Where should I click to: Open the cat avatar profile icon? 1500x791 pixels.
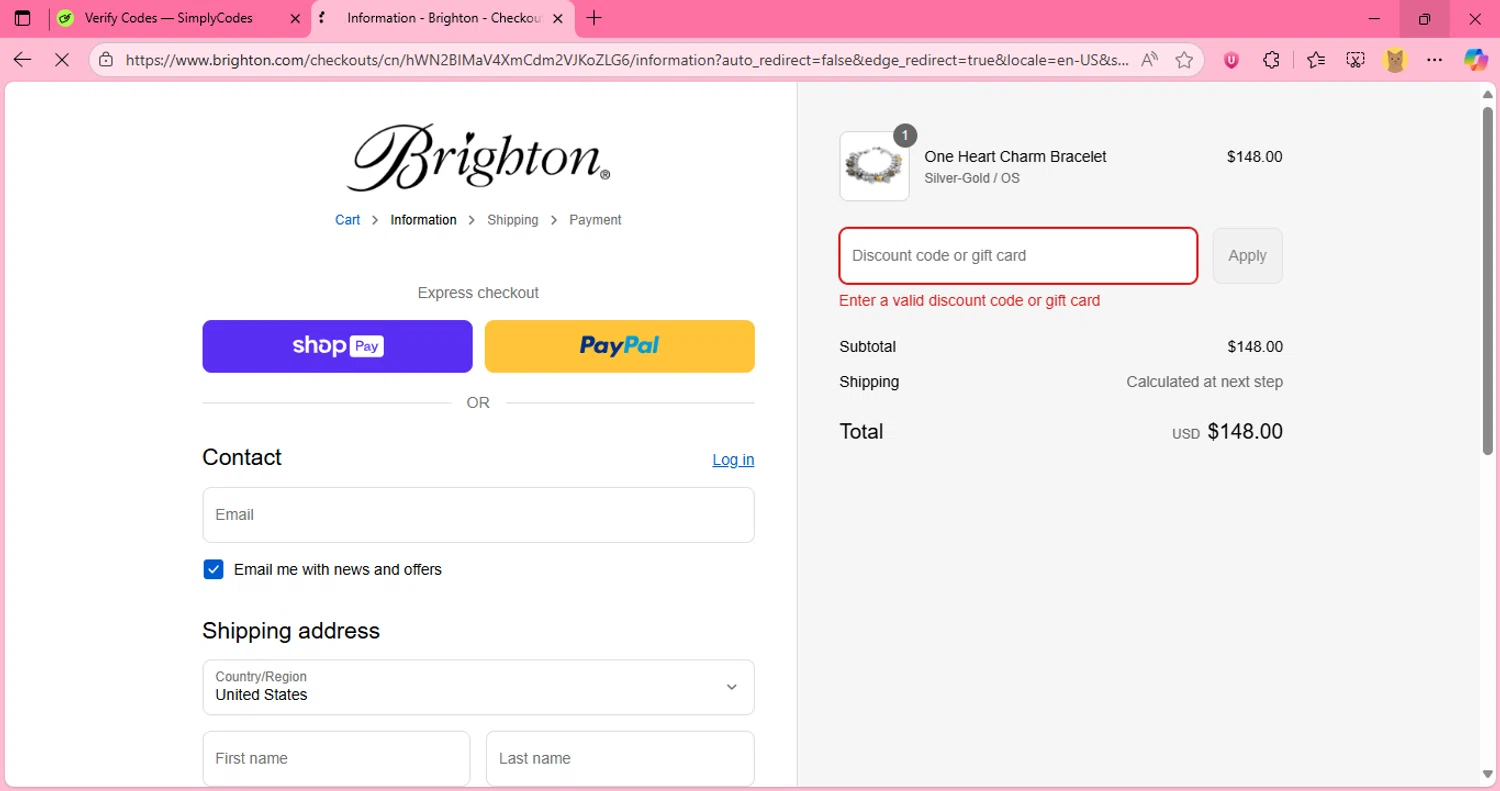1395,60
